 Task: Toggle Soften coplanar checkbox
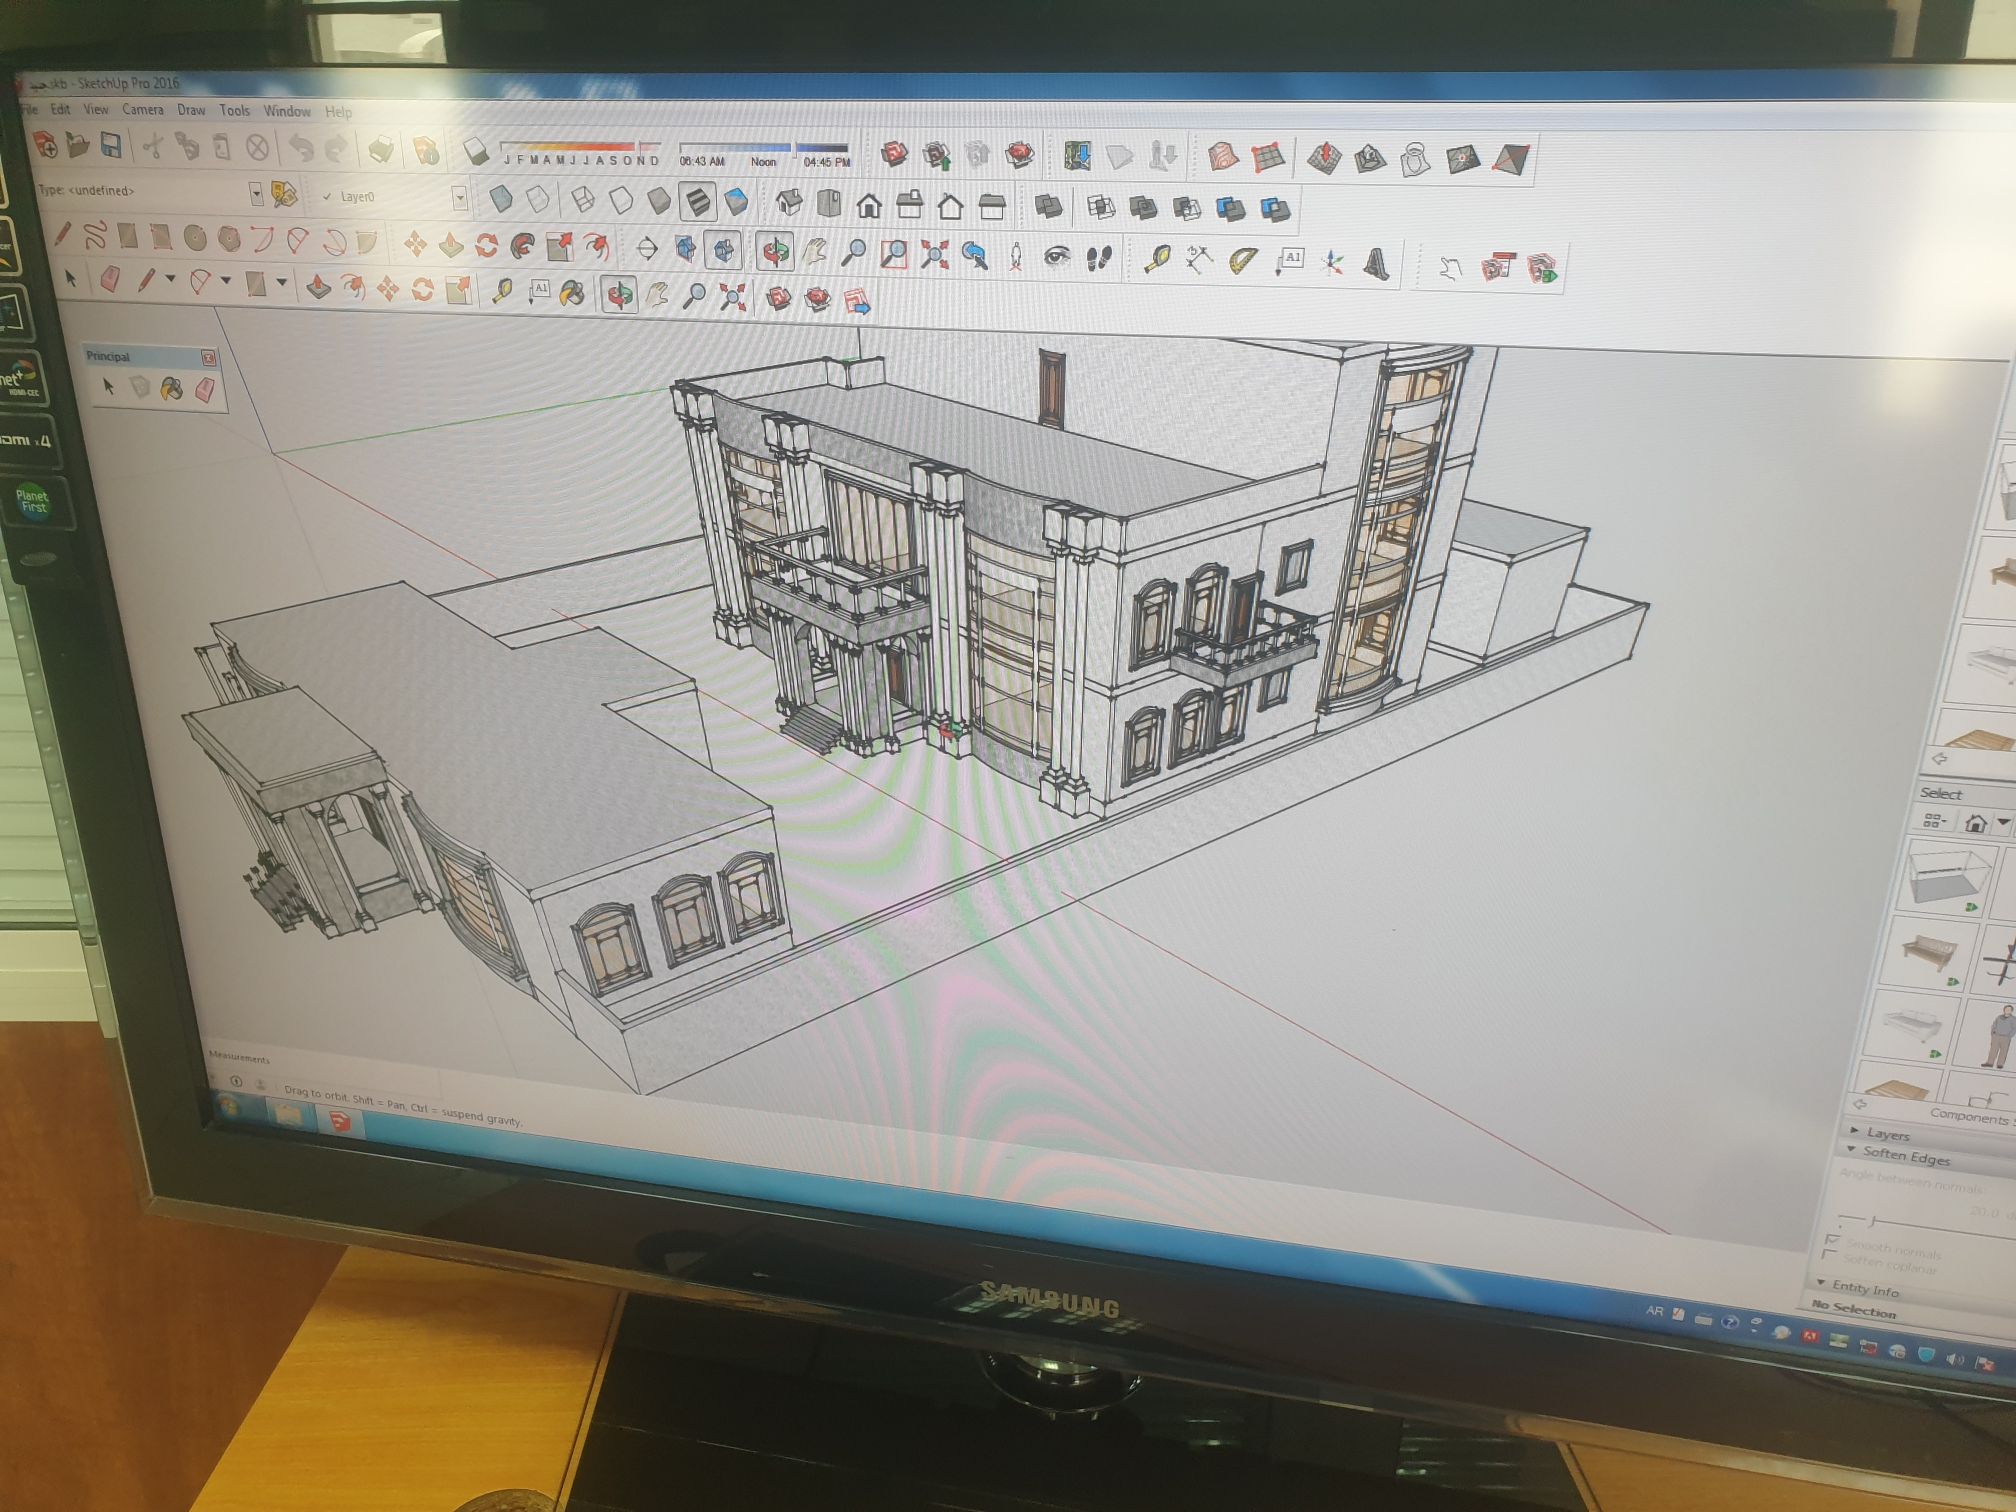click(x=1830, y=1255)
